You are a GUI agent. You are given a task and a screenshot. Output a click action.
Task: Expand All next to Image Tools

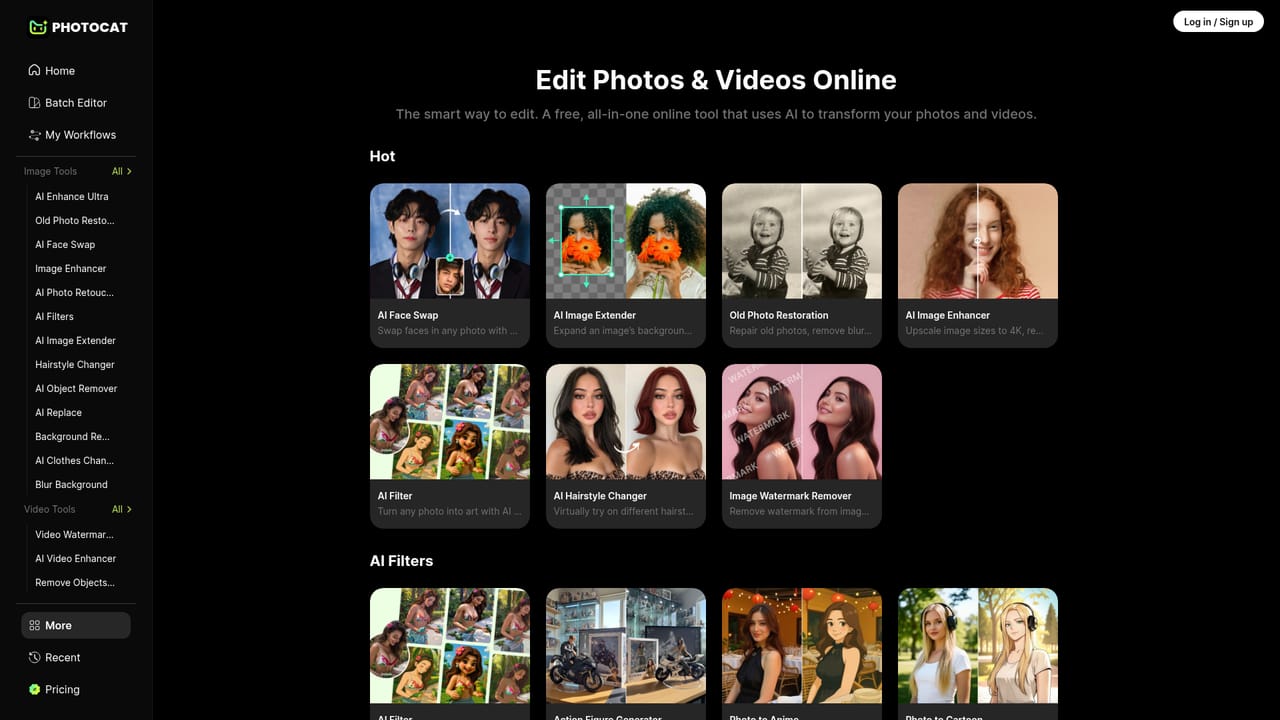(121, 171)
